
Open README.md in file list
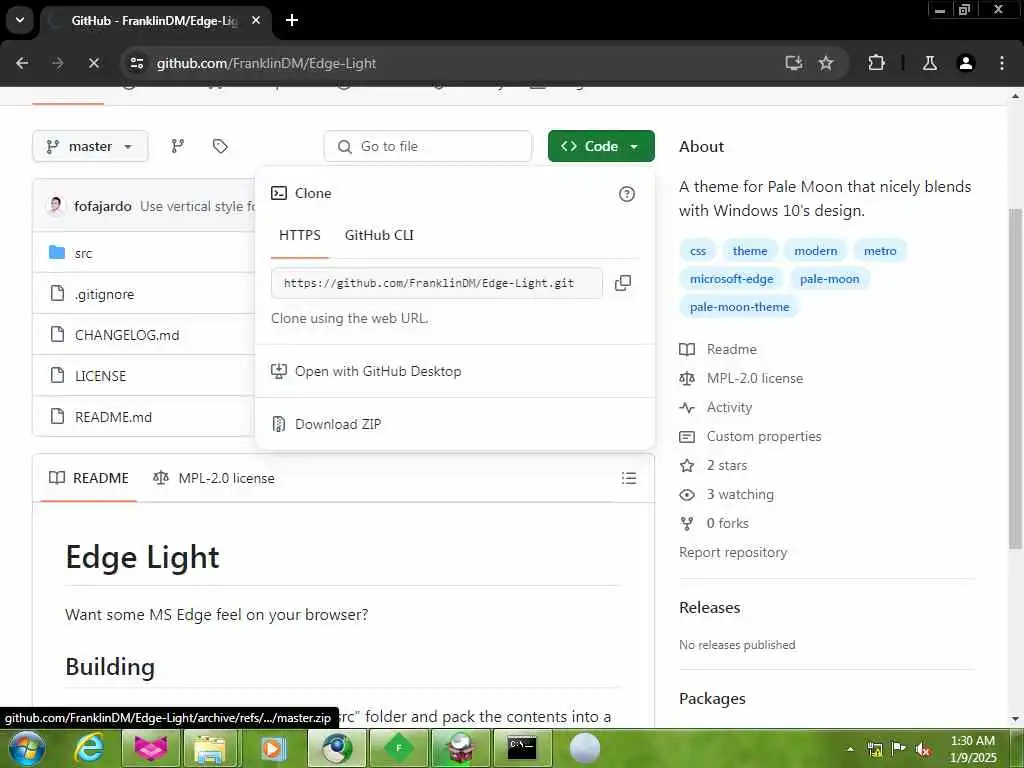coord(113,417)
